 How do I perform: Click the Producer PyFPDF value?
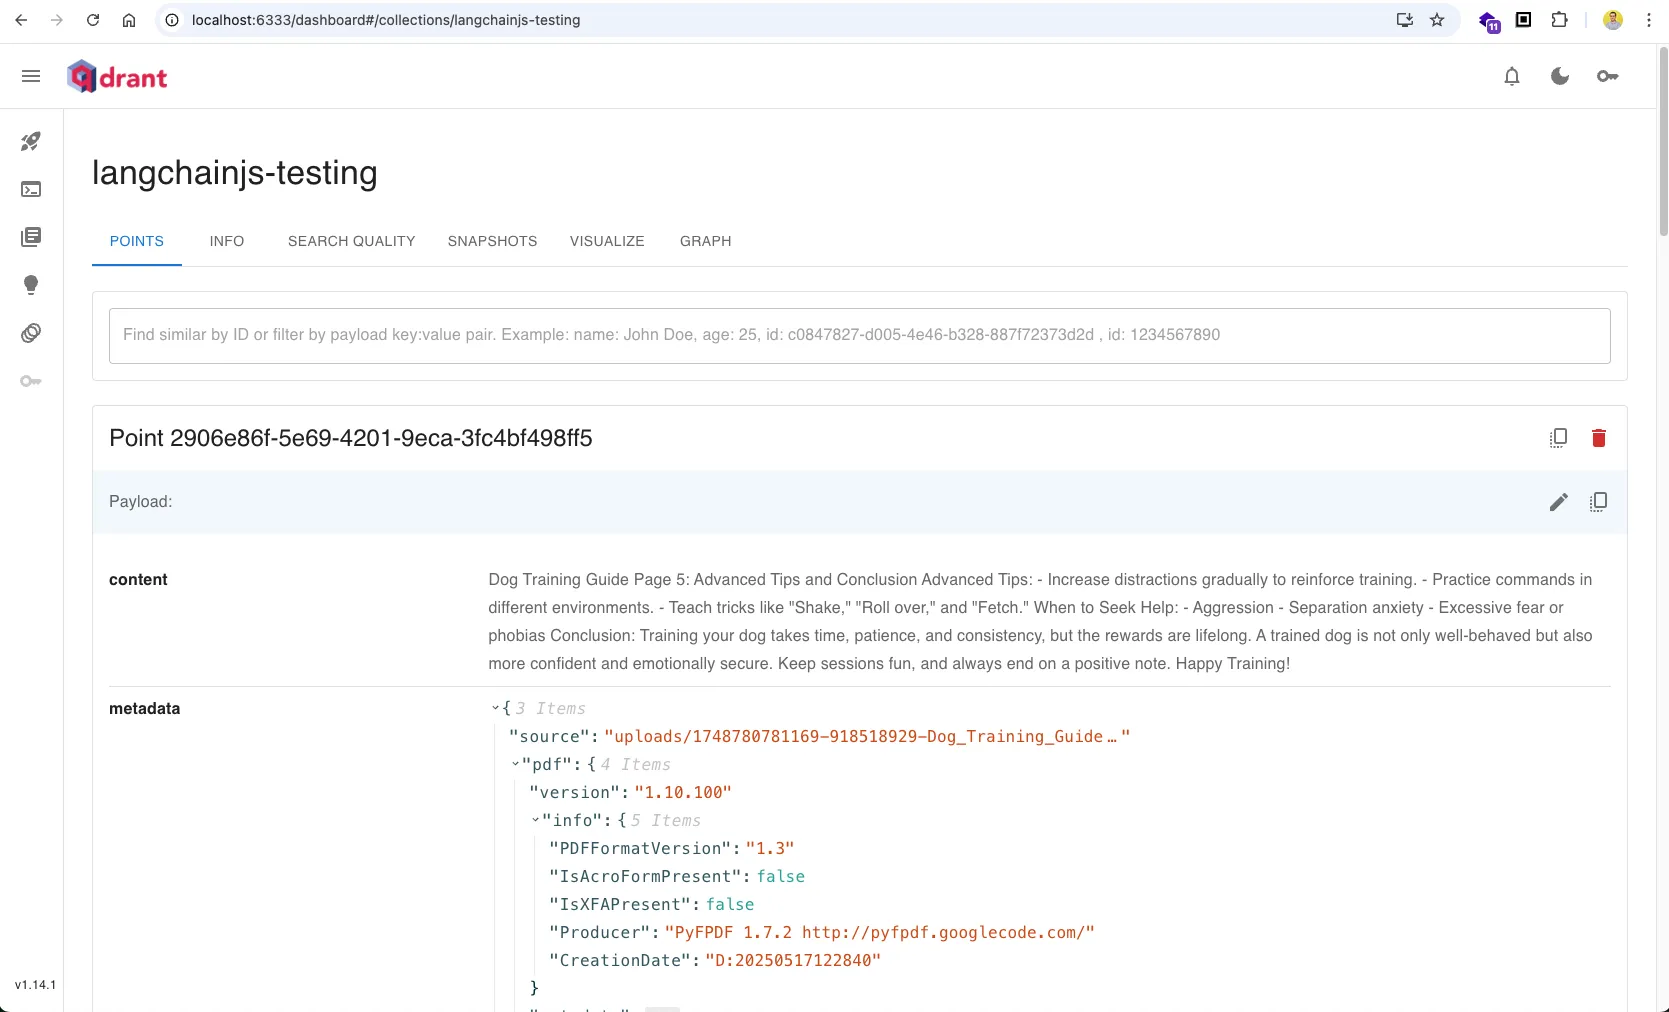click(880, 933)
